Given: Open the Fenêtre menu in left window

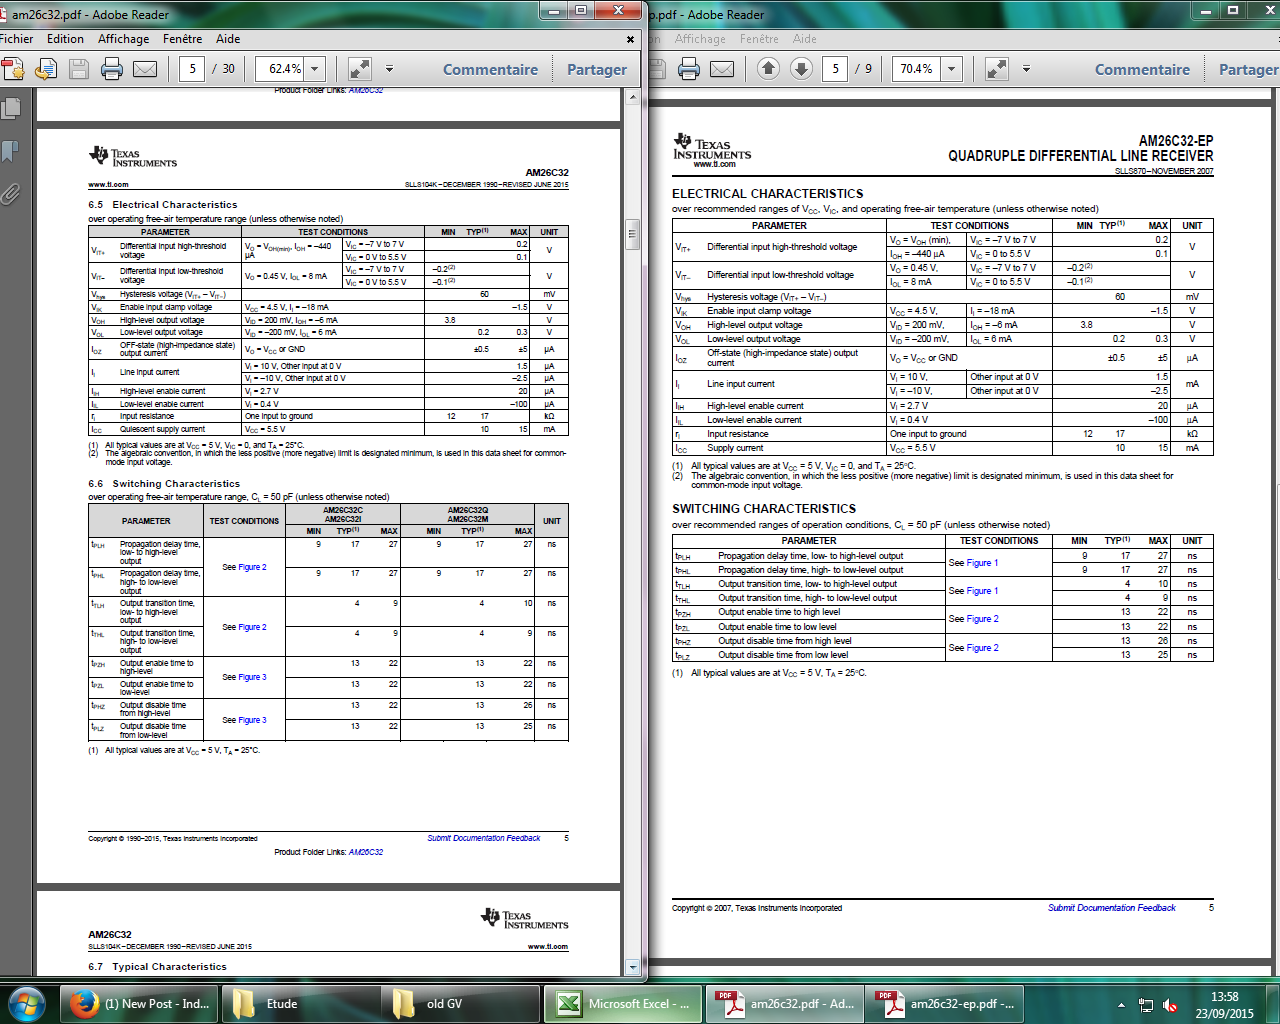Looking at the screenshot, I should [x=182, y=39].
